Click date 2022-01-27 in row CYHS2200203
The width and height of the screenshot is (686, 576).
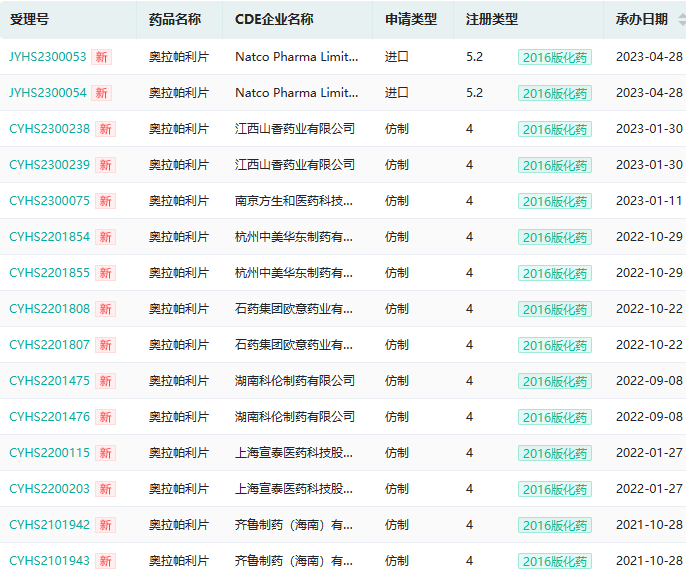649,489
